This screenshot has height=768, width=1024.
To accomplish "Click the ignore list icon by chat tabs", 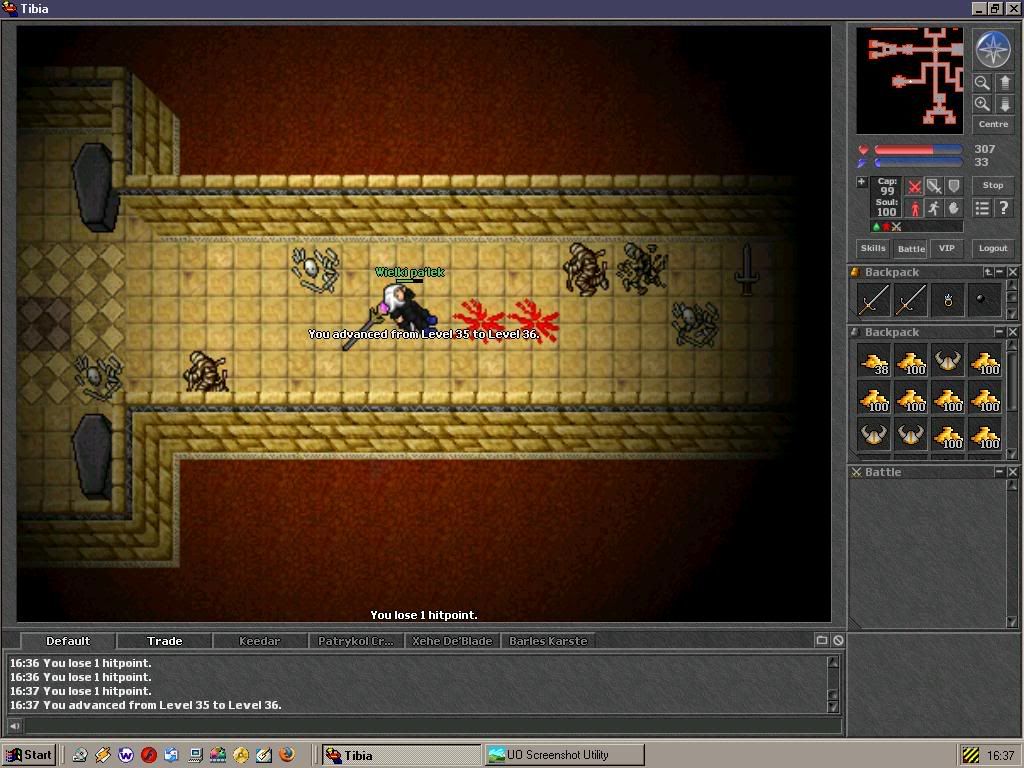I will (838, 641).
